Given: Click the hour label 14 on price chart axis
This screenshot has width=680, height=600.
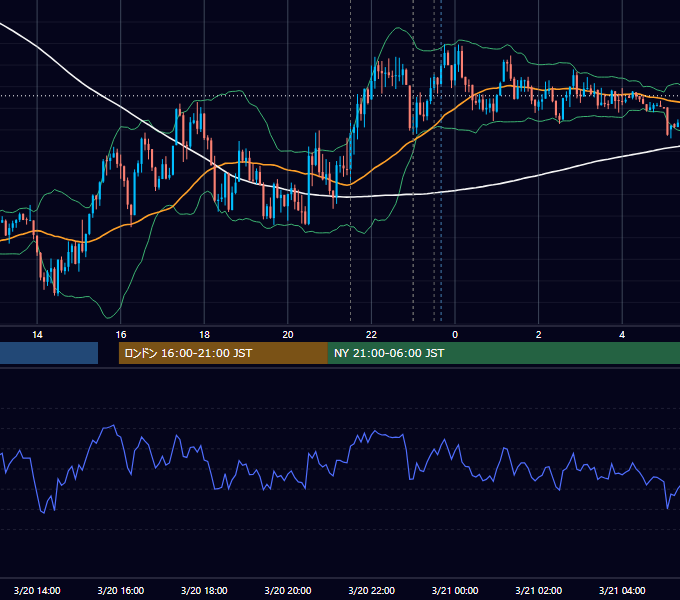Looking at the screenshot, I should tap(37, 335).
